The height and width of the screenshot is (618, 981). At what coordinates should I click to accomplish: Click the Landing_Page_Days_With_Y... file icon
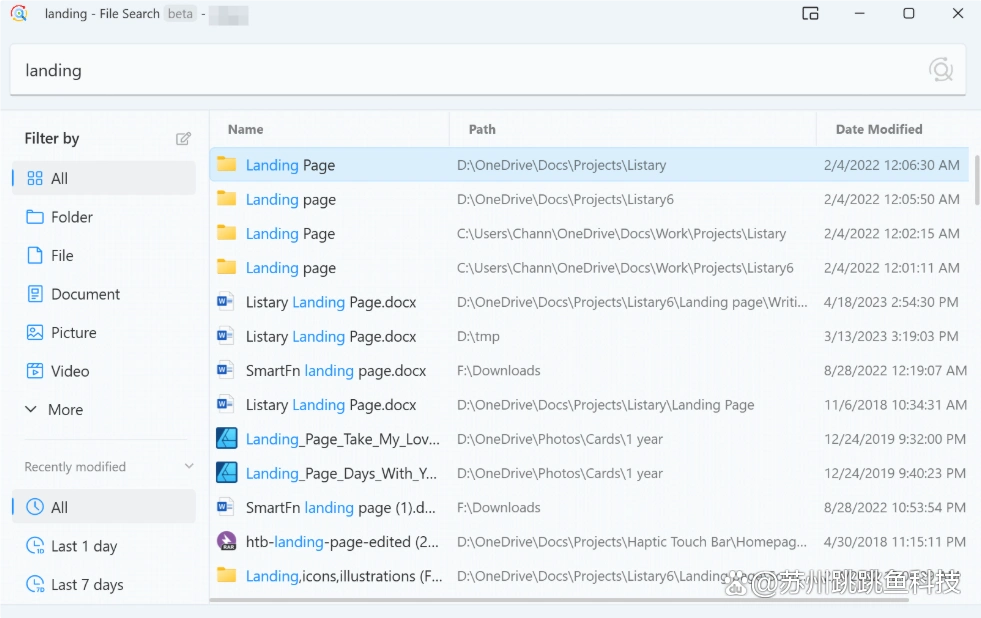pyautogui.click(x=226, y=473)
